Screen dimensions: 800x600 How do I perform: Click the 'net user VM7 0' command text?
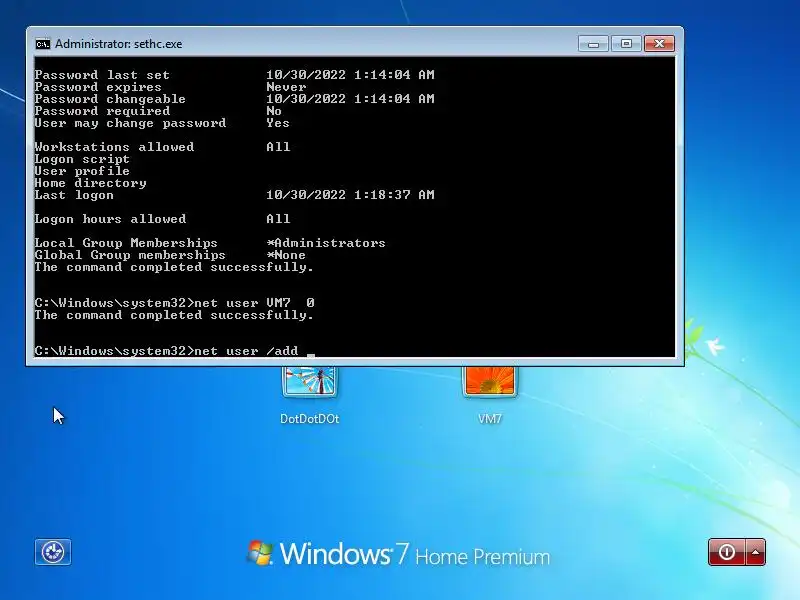(255, 303)
